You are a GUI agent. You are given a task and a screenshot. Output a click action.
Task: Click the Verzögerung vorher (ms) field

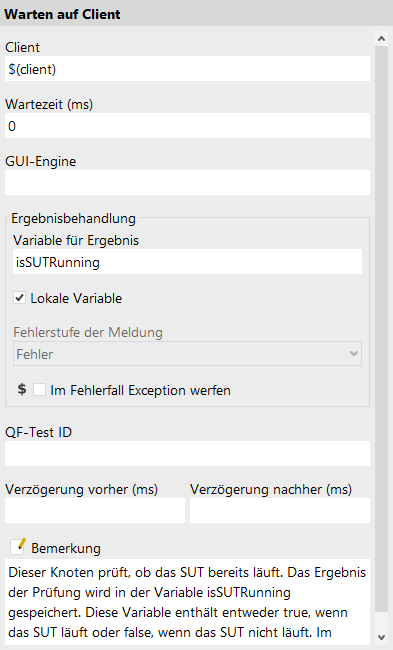pos(95,510)
